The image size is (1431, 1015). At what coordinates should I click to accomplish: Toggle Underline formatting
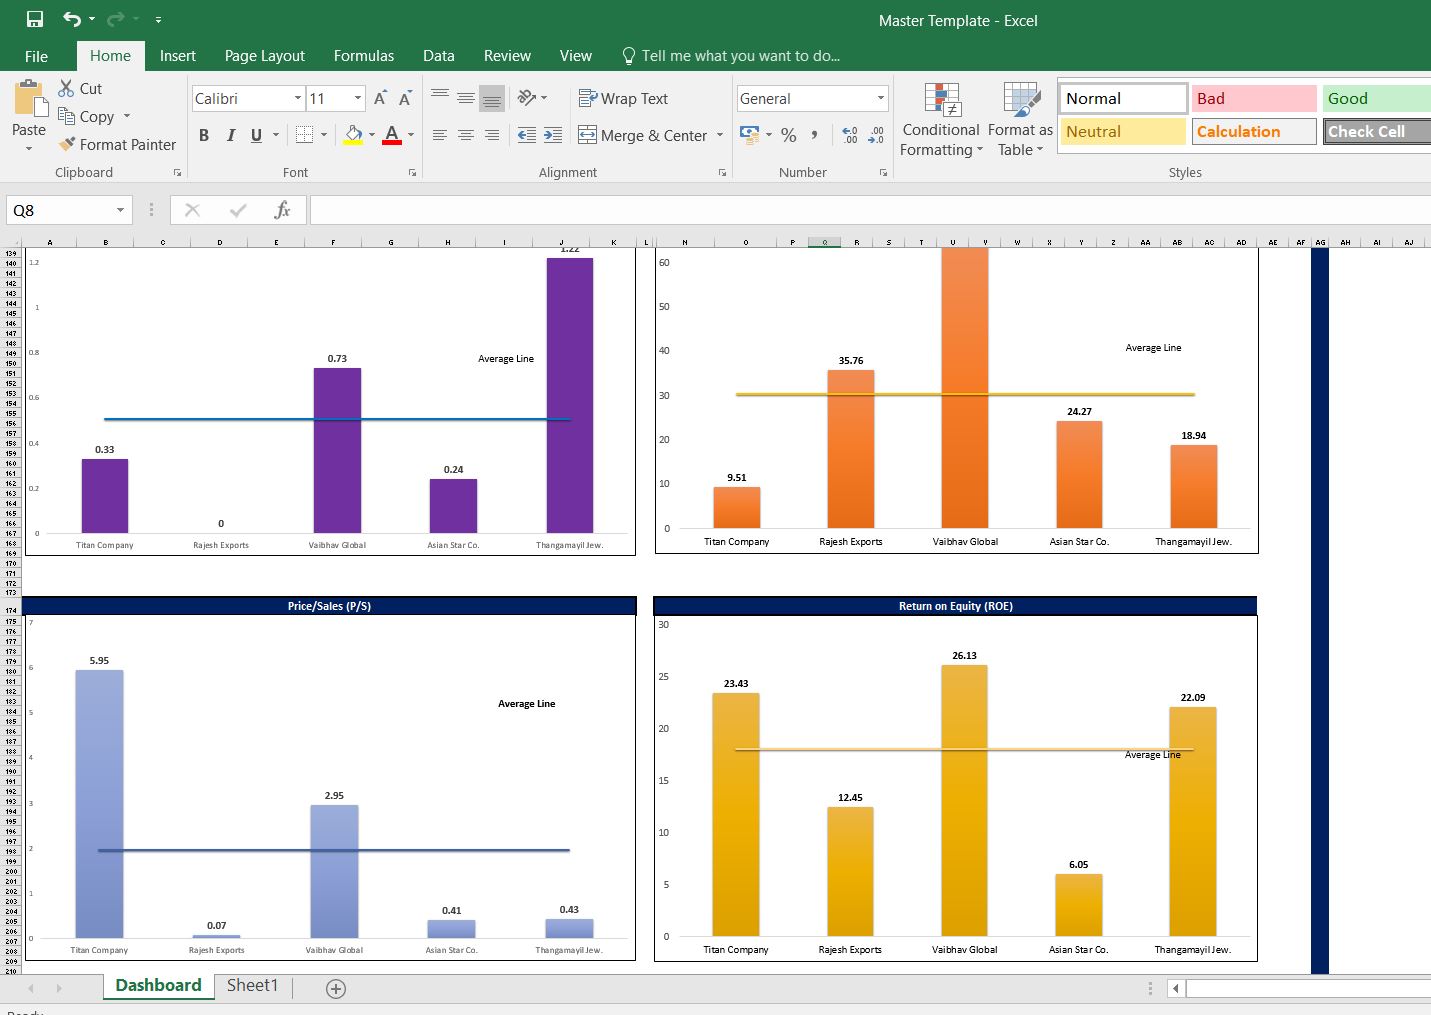[256, 135]
